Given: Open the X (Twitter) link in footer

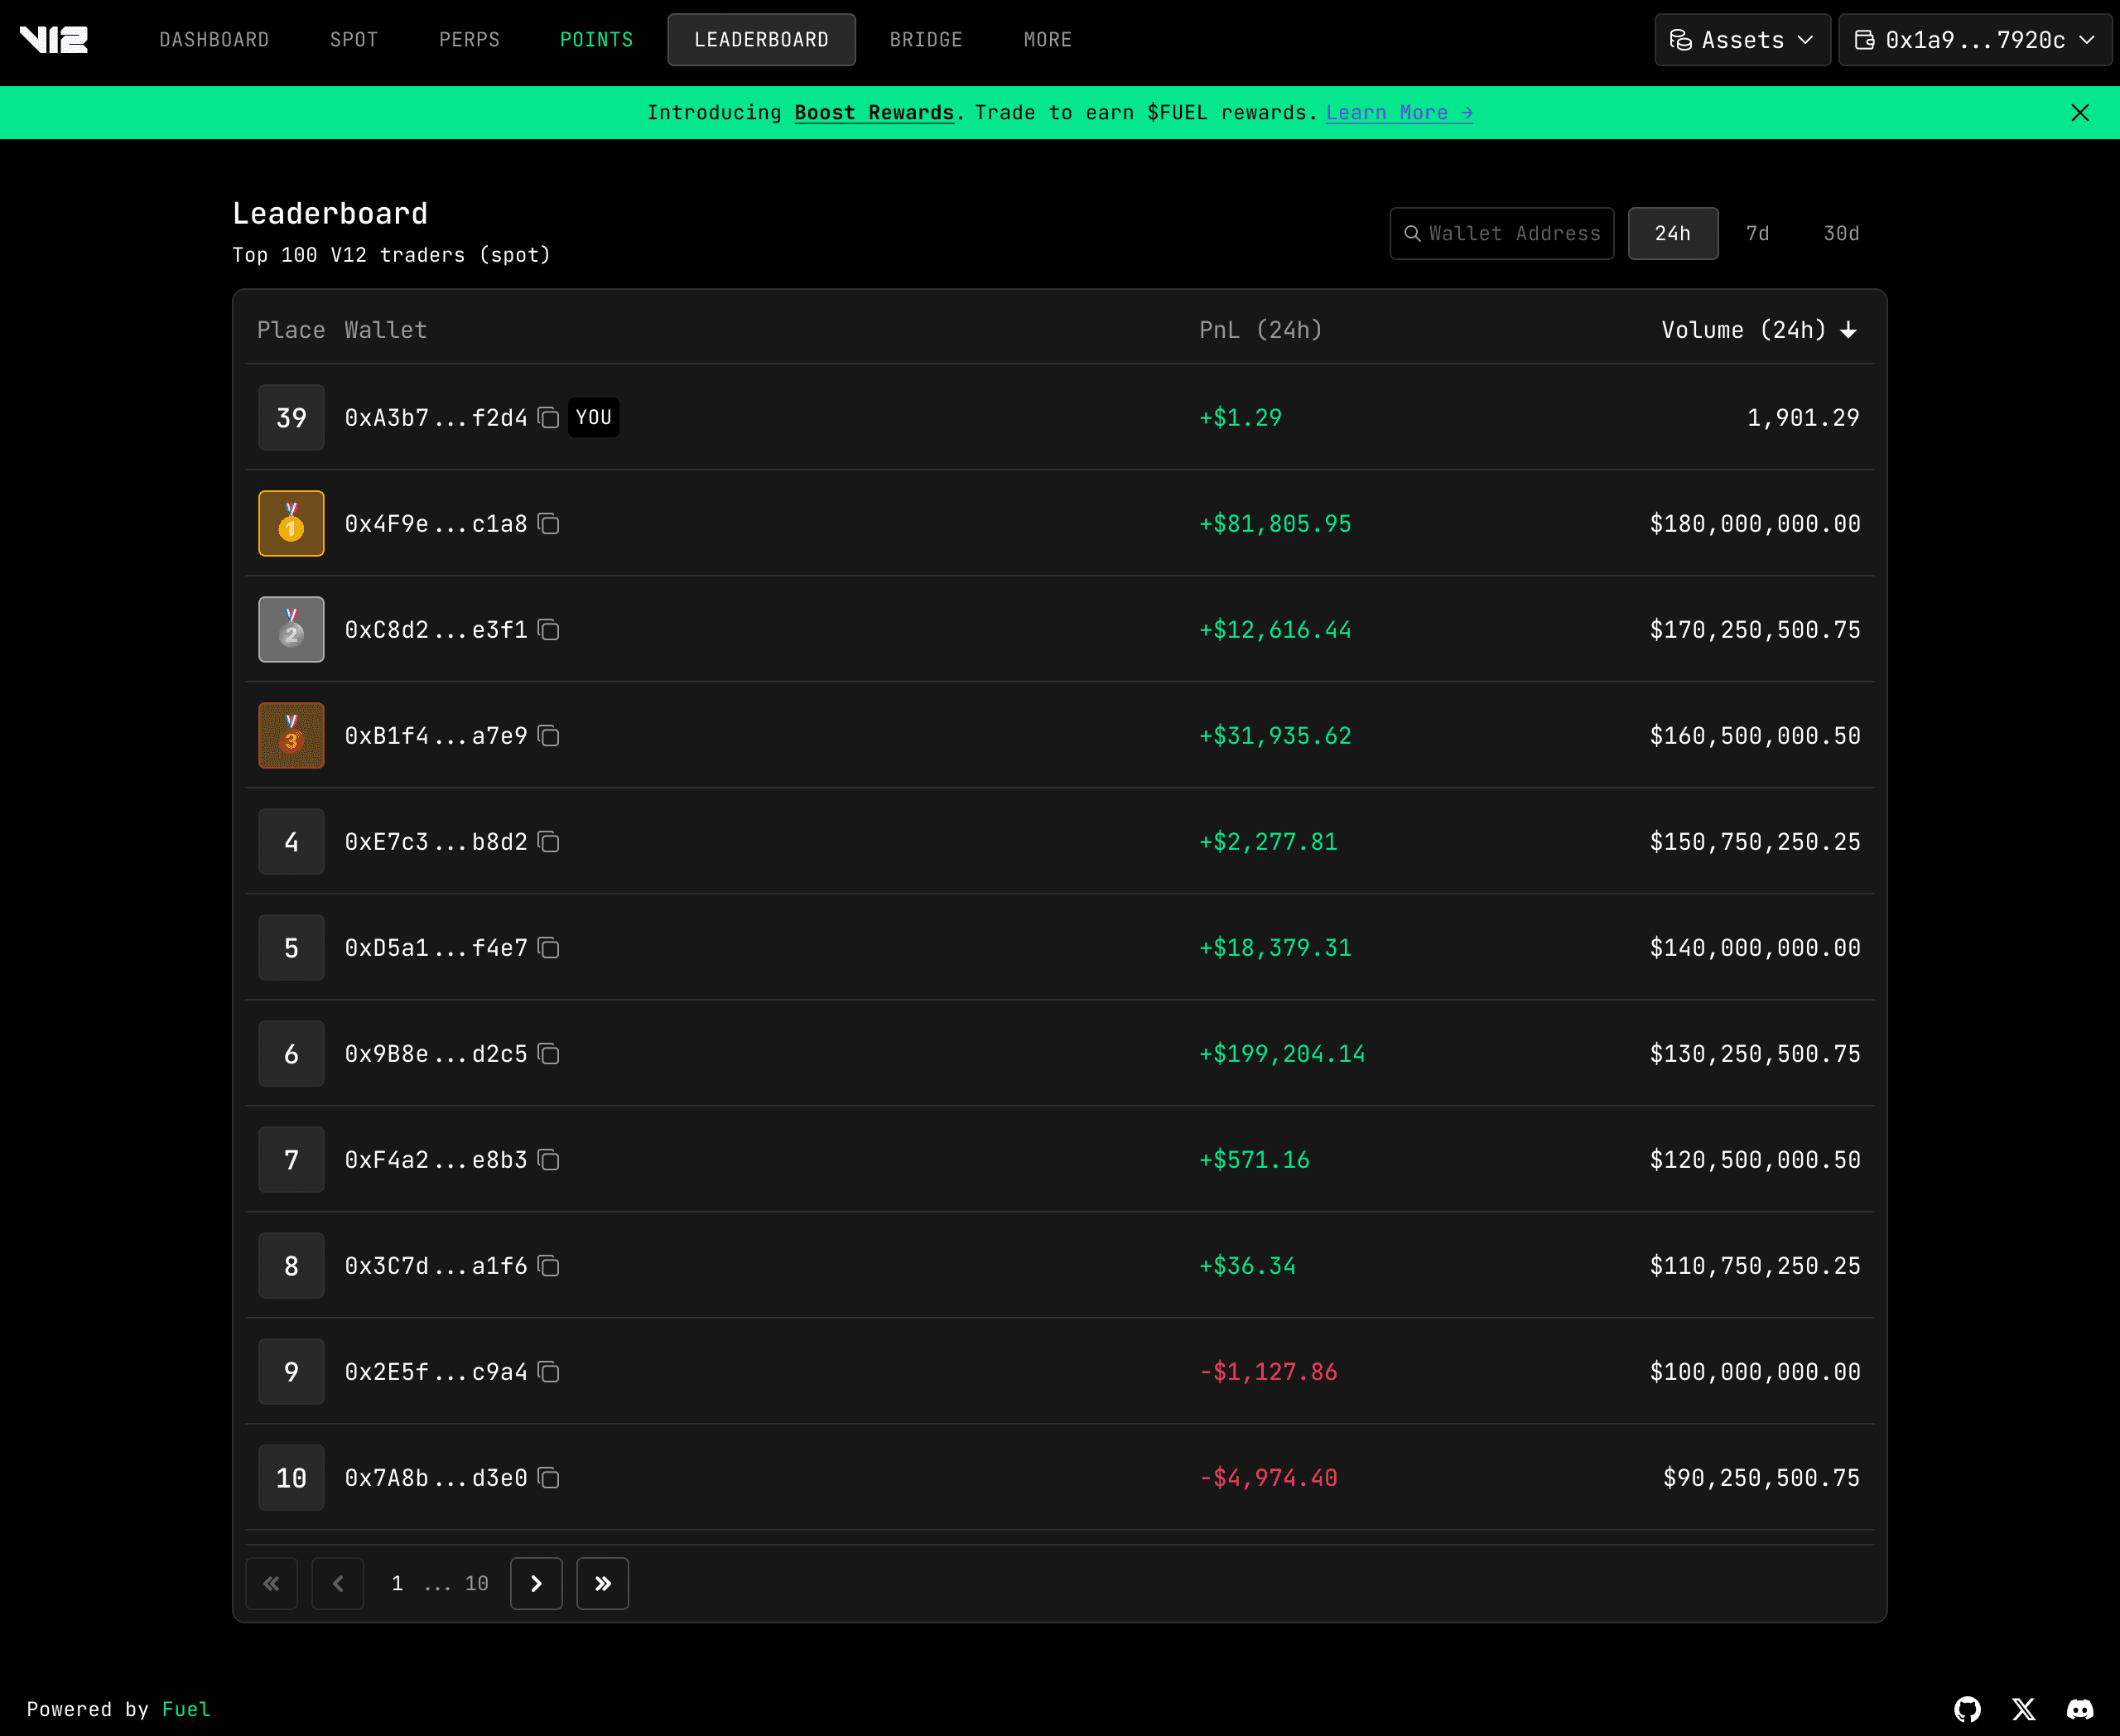Looking at the screenshot, I should tap(2023, 1709).
